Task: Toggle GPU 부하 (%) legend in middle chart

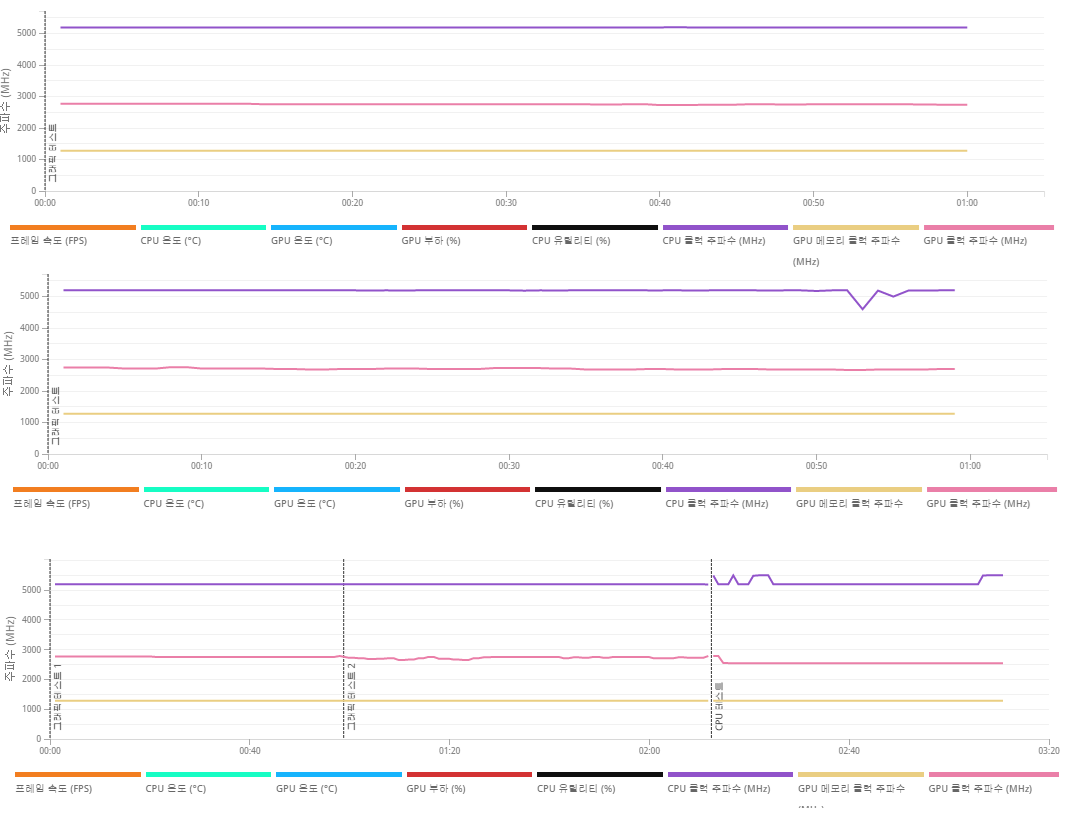Action: [x=434, y=504]
